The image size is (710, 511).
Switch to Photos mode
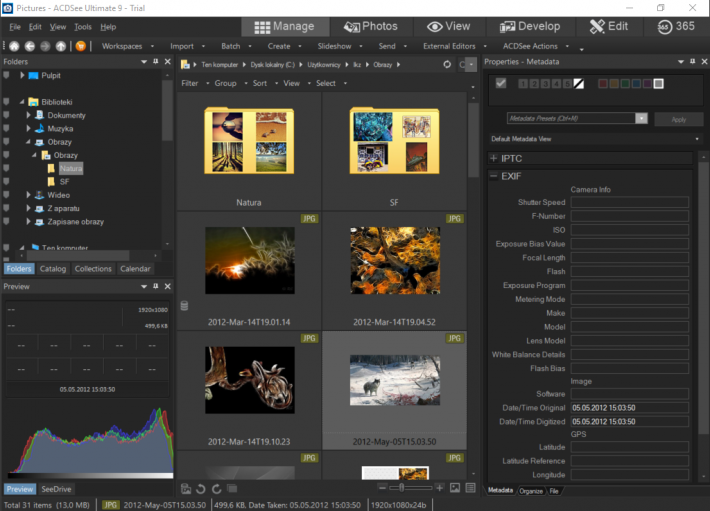tap(371, 27)
